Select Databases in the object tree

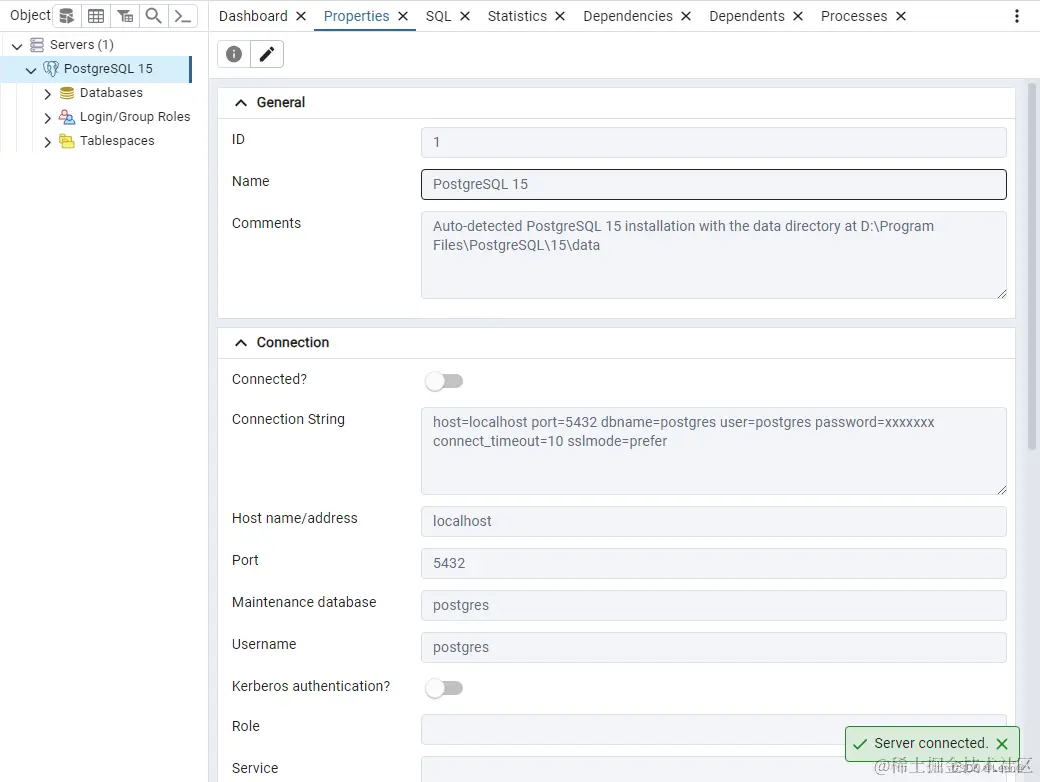(x=111, y=93)
